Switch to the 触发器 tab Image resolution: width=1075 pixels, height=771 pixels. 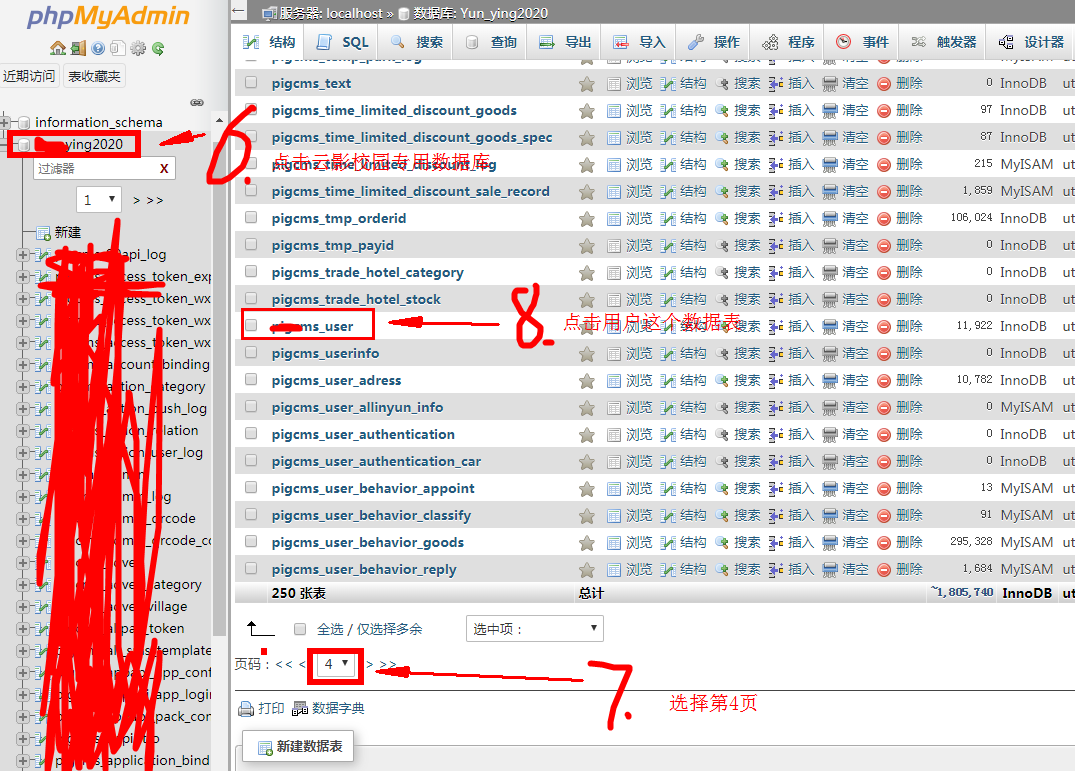[x=943, y=42]
